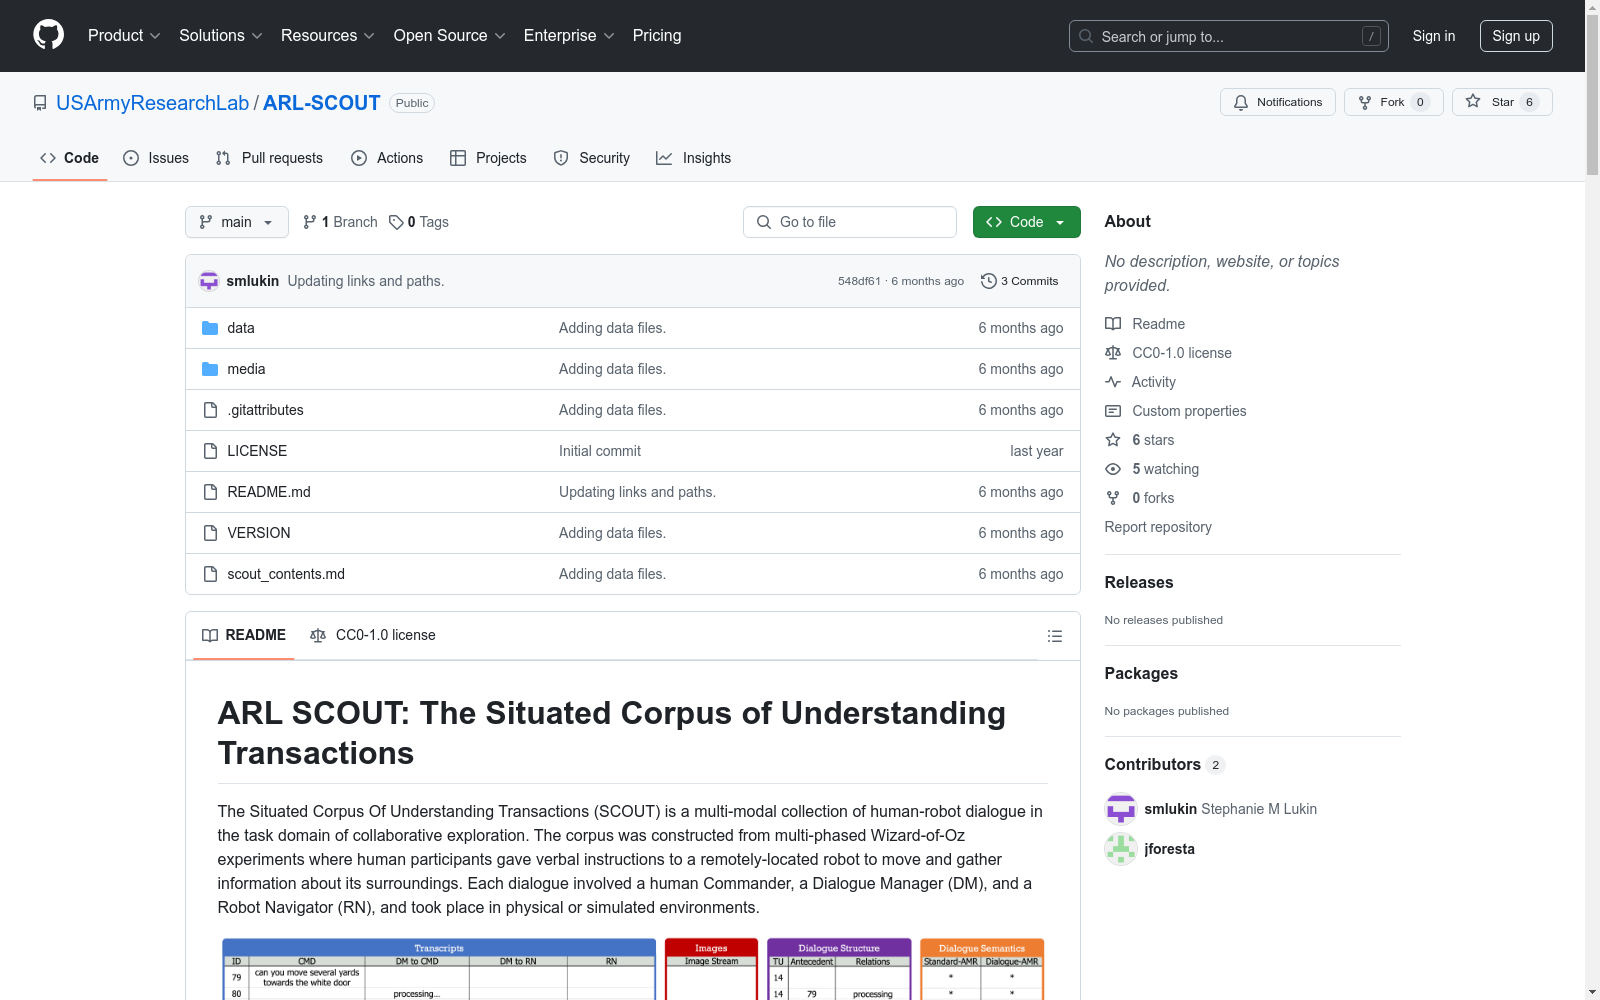Click the VERSION file icon

210,533
